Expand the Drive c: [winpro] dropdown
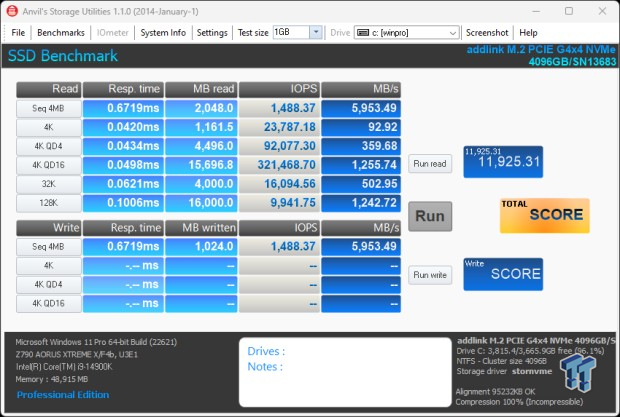This screenshot has width=620, height=417. tap(455, 32)
